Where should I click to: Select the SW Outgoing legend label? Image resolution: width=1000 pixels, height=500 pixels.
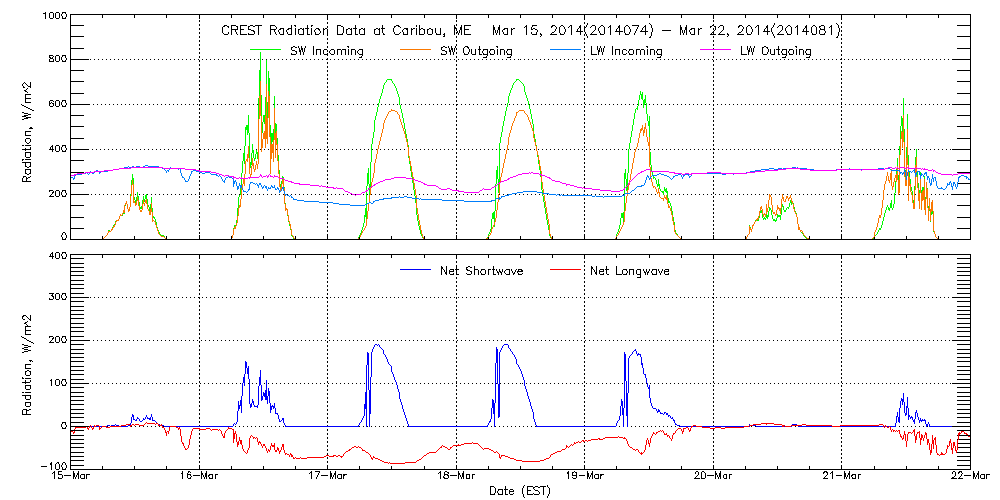click(x=479, y=51)
